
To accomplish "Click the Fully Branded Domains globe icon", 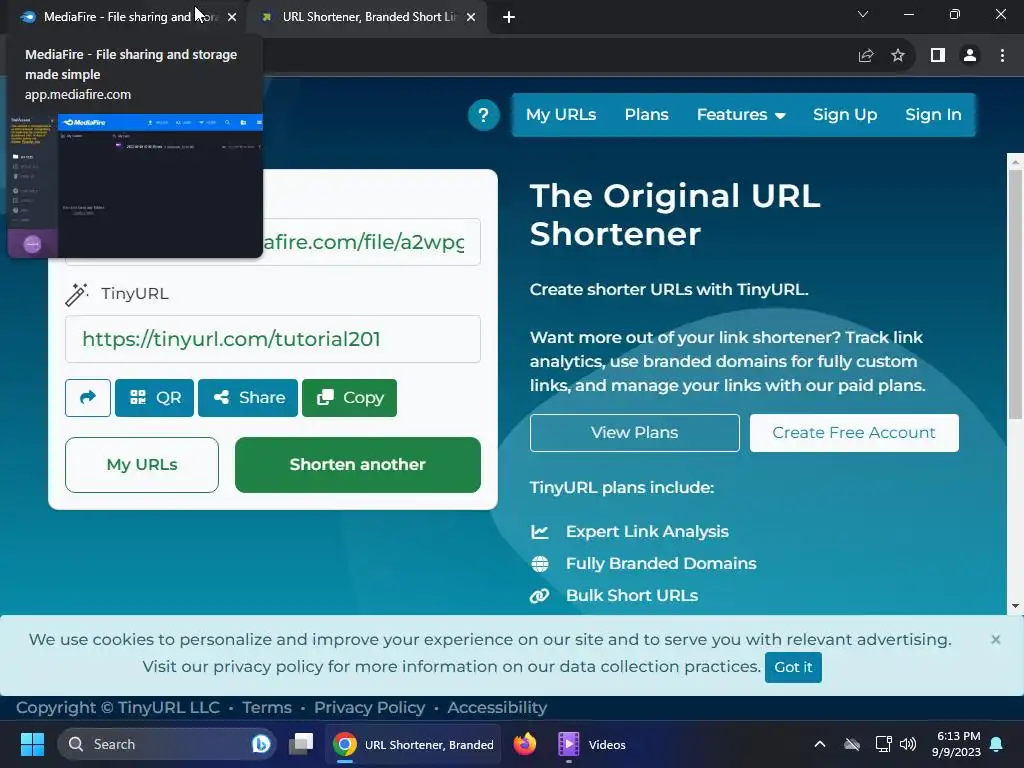I will point(540,564).
